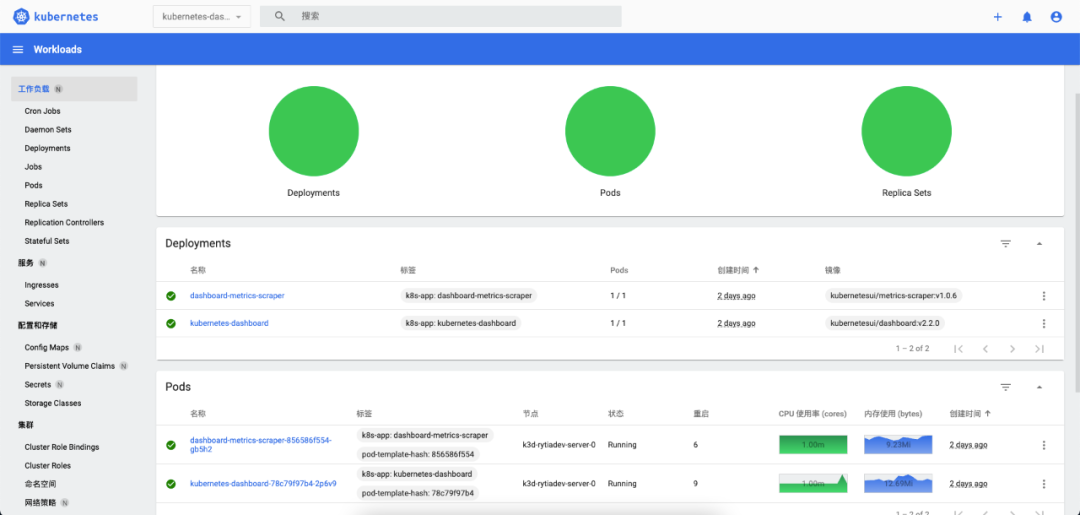Open Jobs in sidebar

33,167
